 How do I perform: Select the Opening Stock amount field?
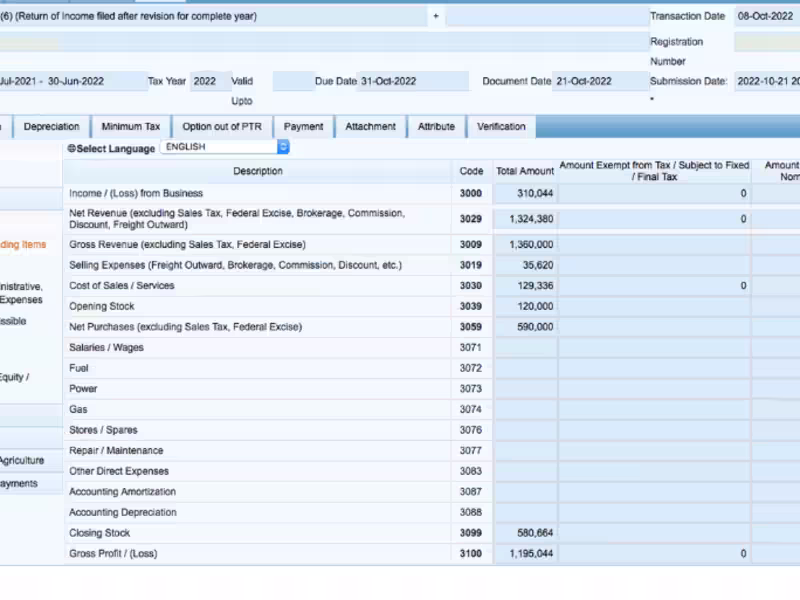(525, 306)
